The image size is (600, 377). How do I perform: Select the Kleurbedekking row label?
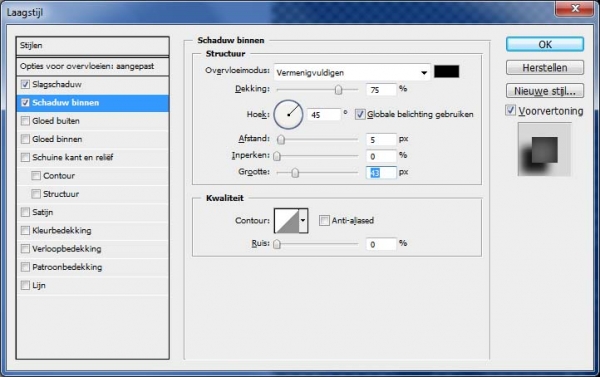point(62,230)
